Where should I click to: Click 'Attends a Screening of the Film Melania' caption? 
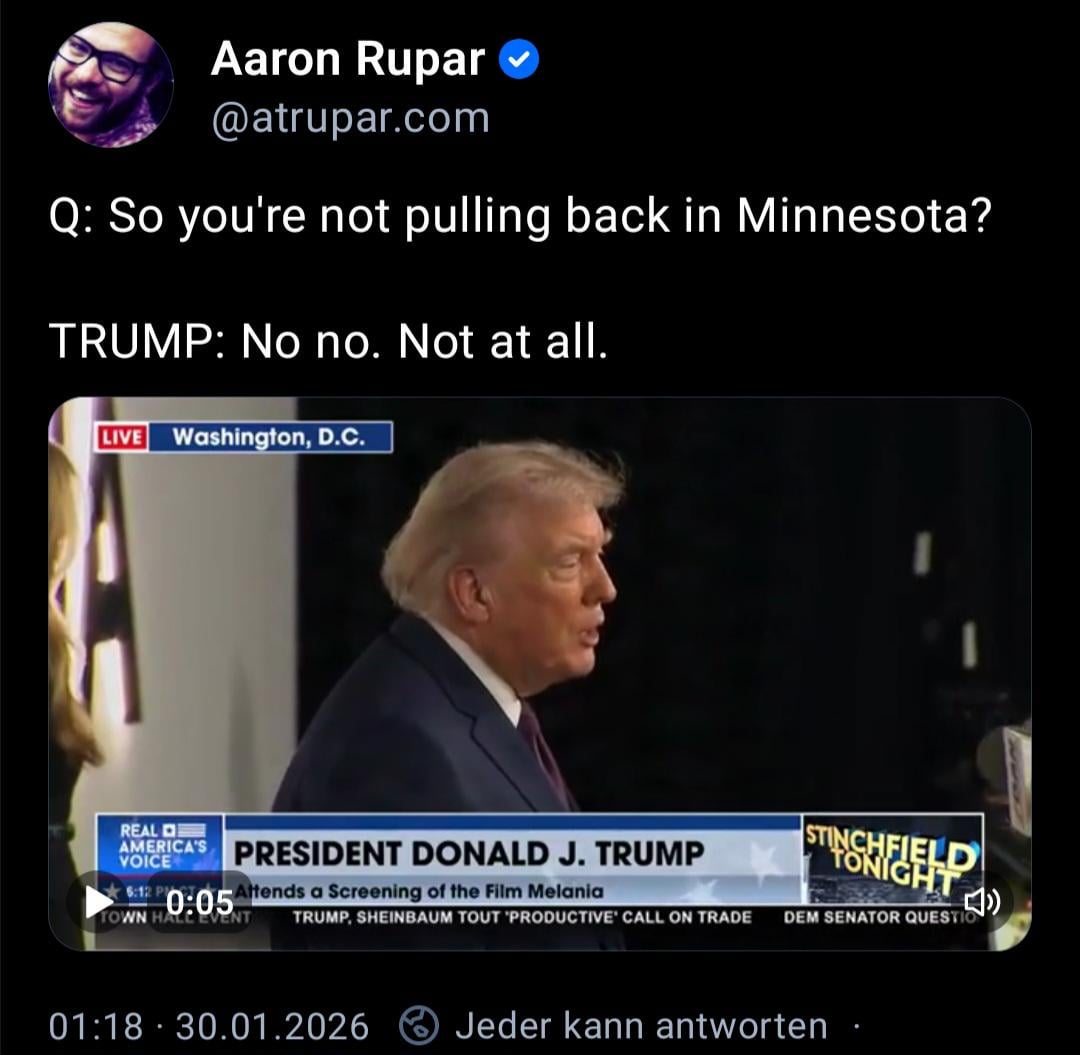pos(419,891)
